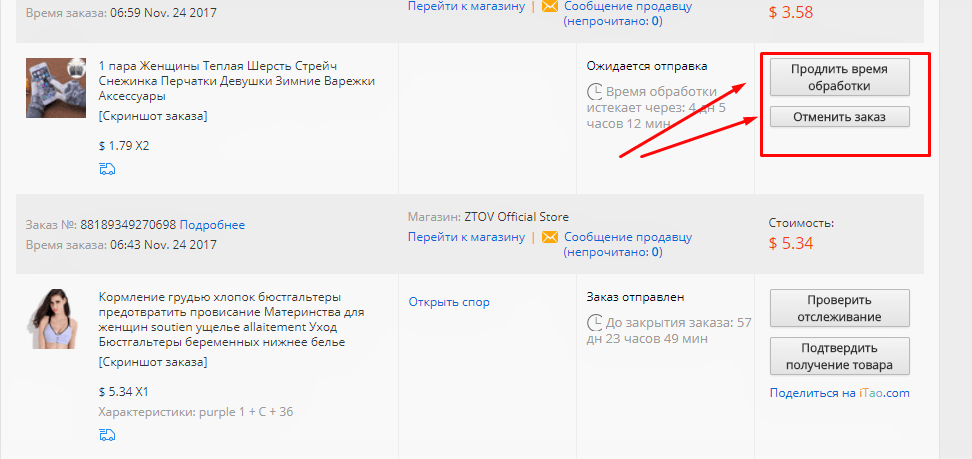
Task: Open Подробнее link for order 88189349270698
Action: 212,225
